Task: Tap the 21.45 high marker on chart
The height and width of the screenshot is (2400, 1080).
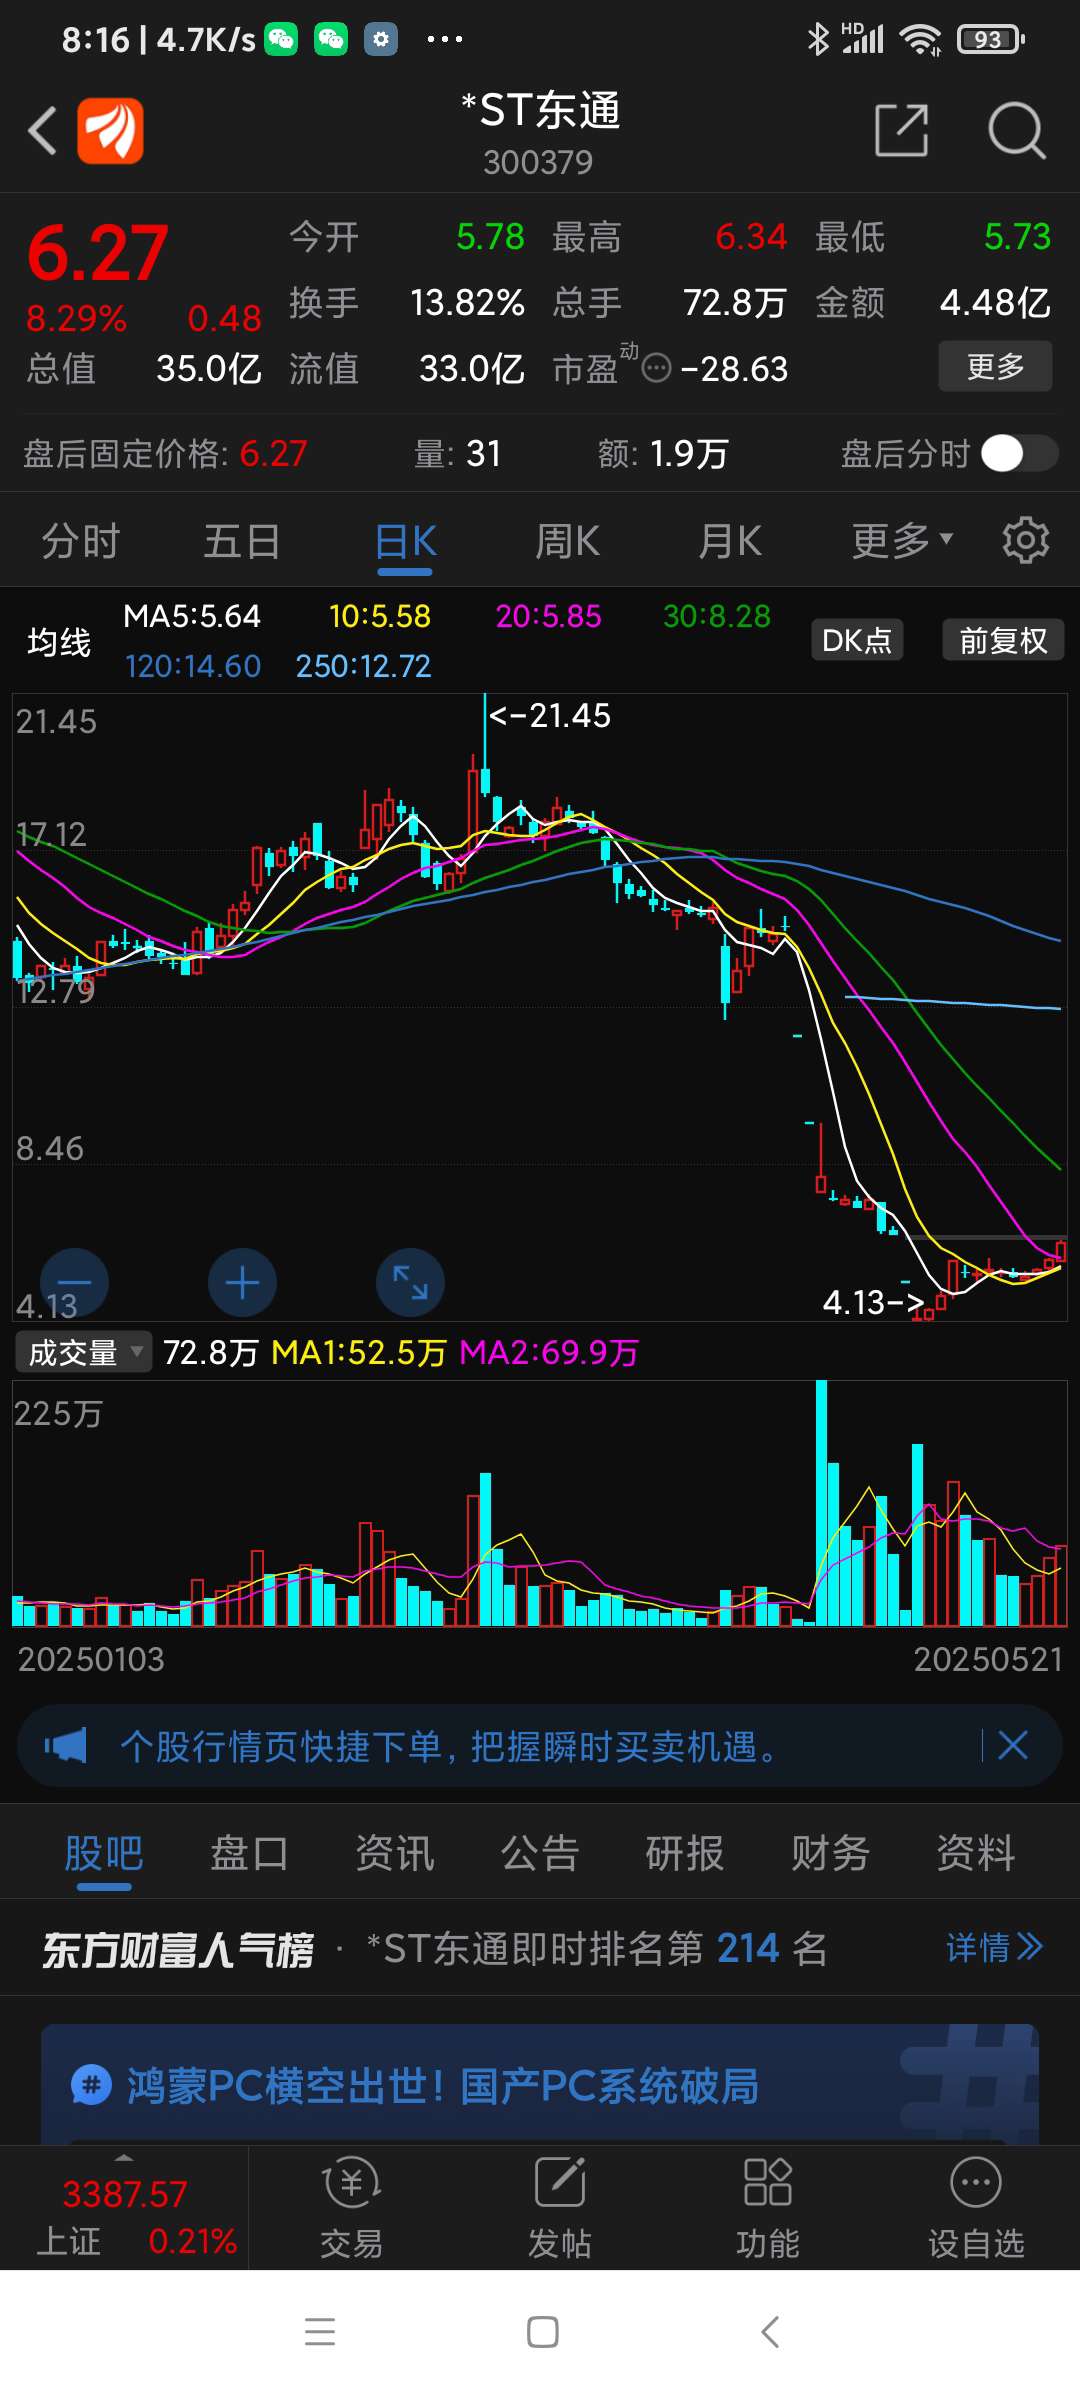Action: [549, 715]
